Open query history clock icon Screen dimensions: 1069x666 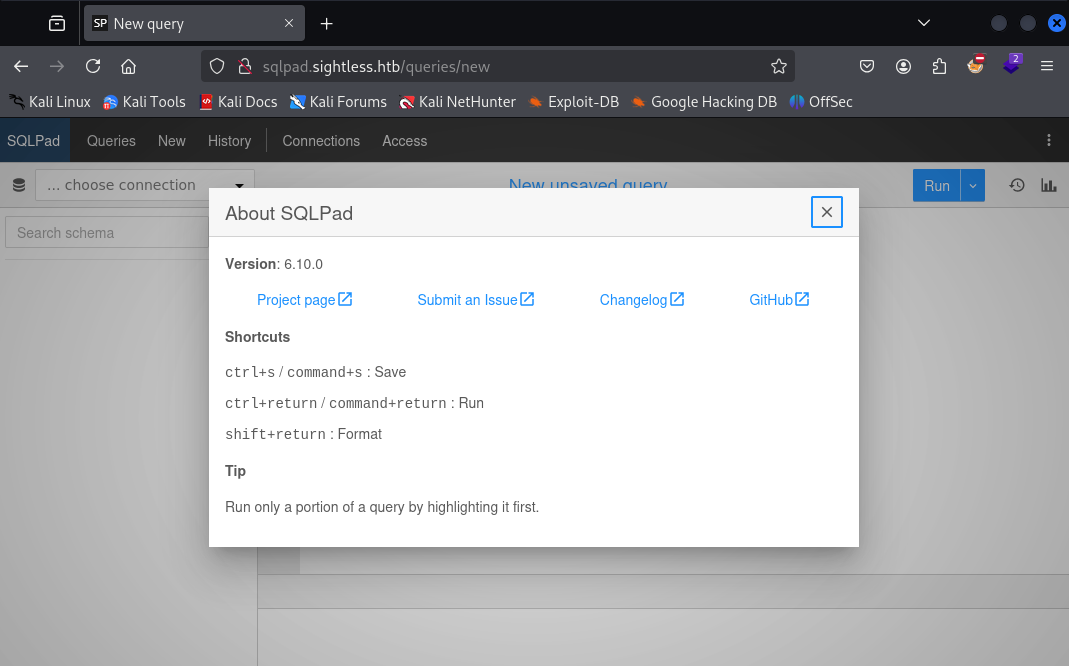point(1017,185)
